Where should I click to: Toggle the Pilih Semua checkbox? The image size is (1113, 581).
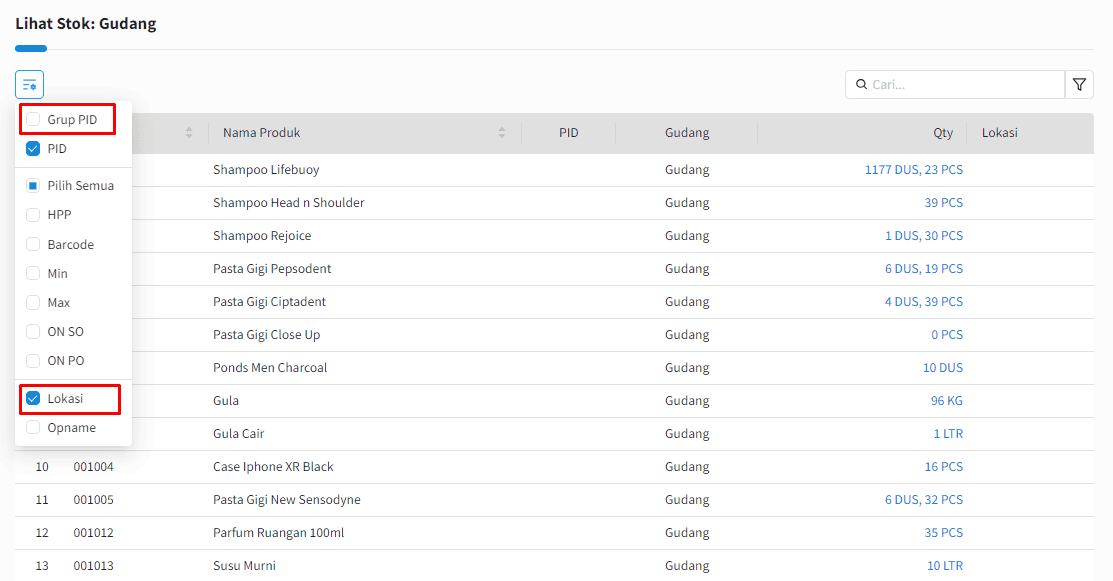(x=33, y=185)
